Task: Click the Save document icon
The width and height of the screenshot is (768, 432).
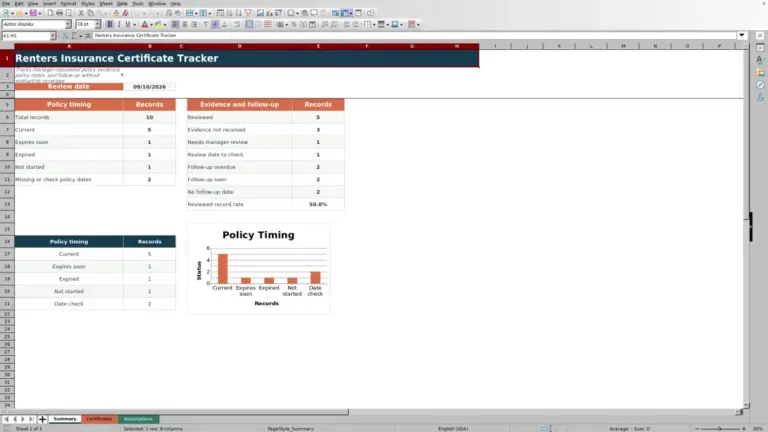Action: coord(33,13)
